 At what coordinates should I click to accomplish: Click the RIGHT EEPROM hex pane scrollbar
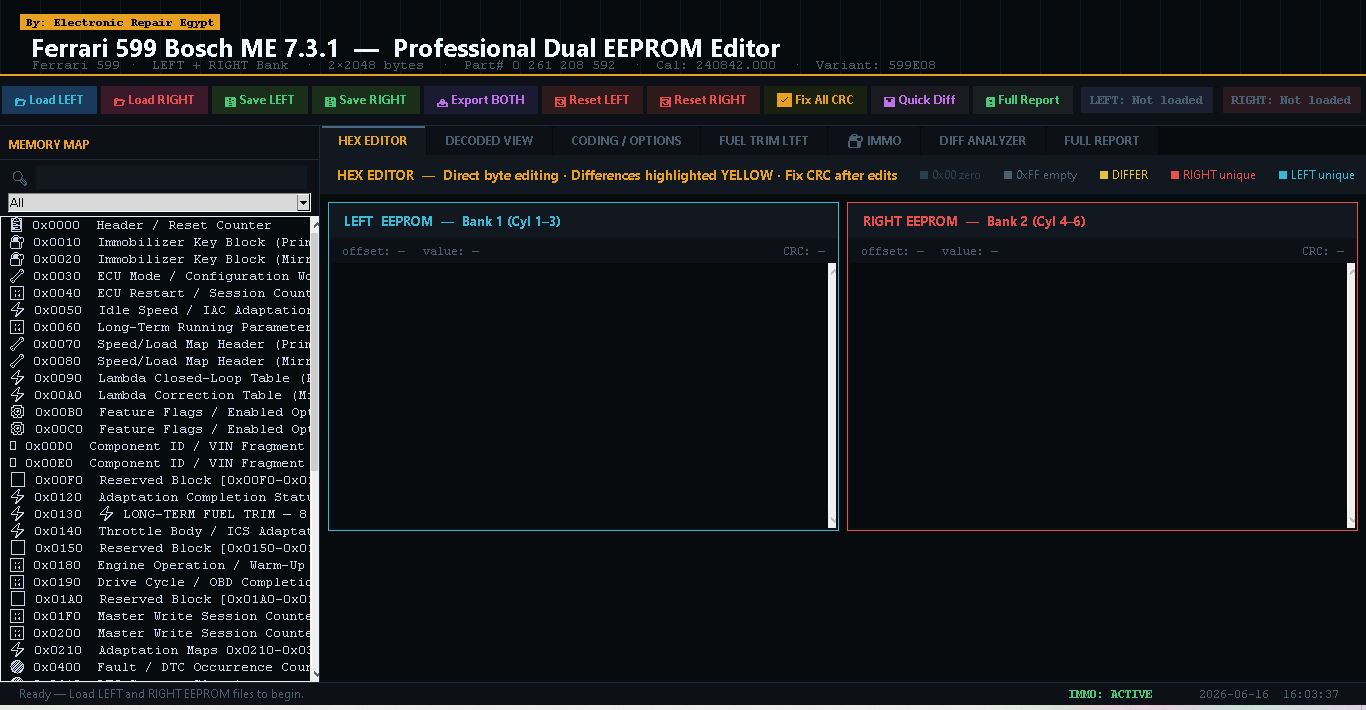(1351, 395)
